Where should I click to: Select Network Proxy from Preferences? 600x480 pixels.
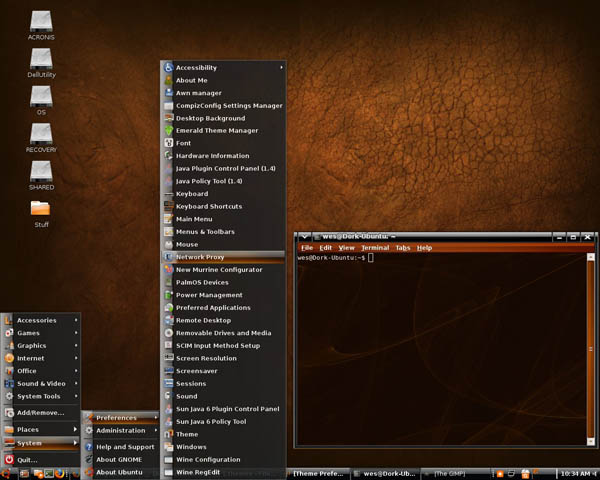click(223, 257)
